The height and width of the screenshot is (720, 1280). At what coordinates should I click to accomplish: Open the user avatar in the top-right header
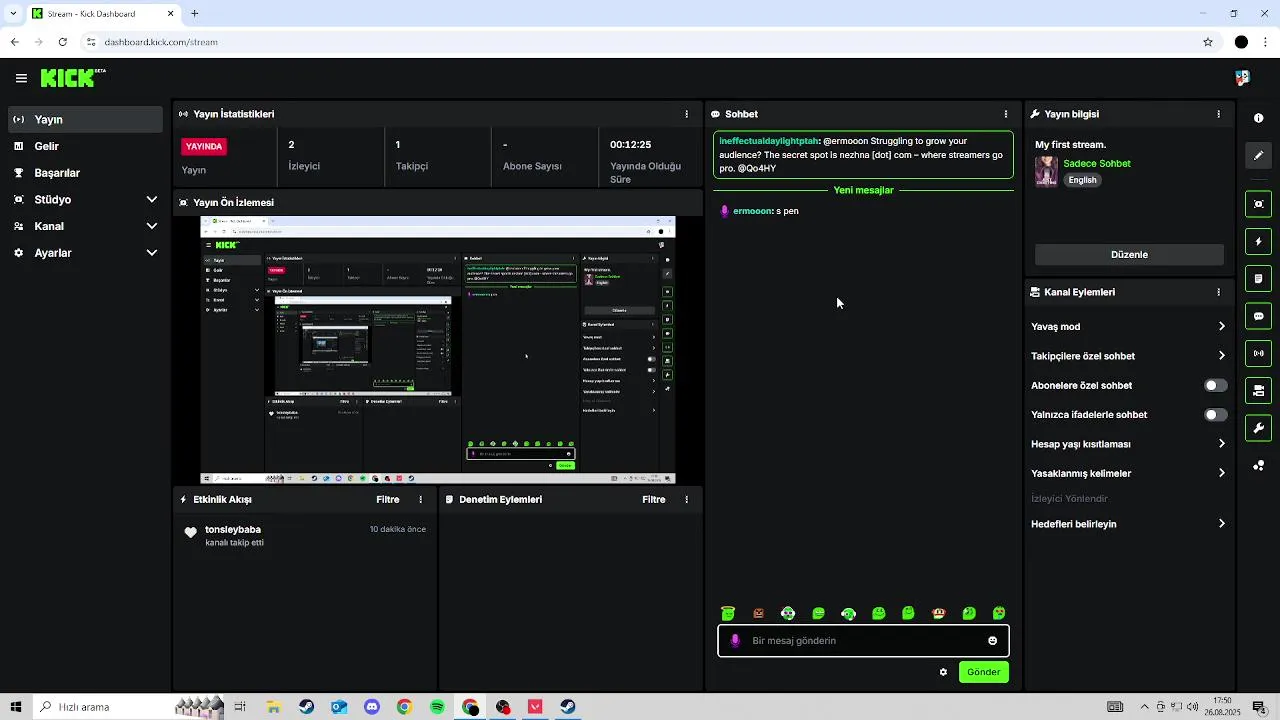1243,78
